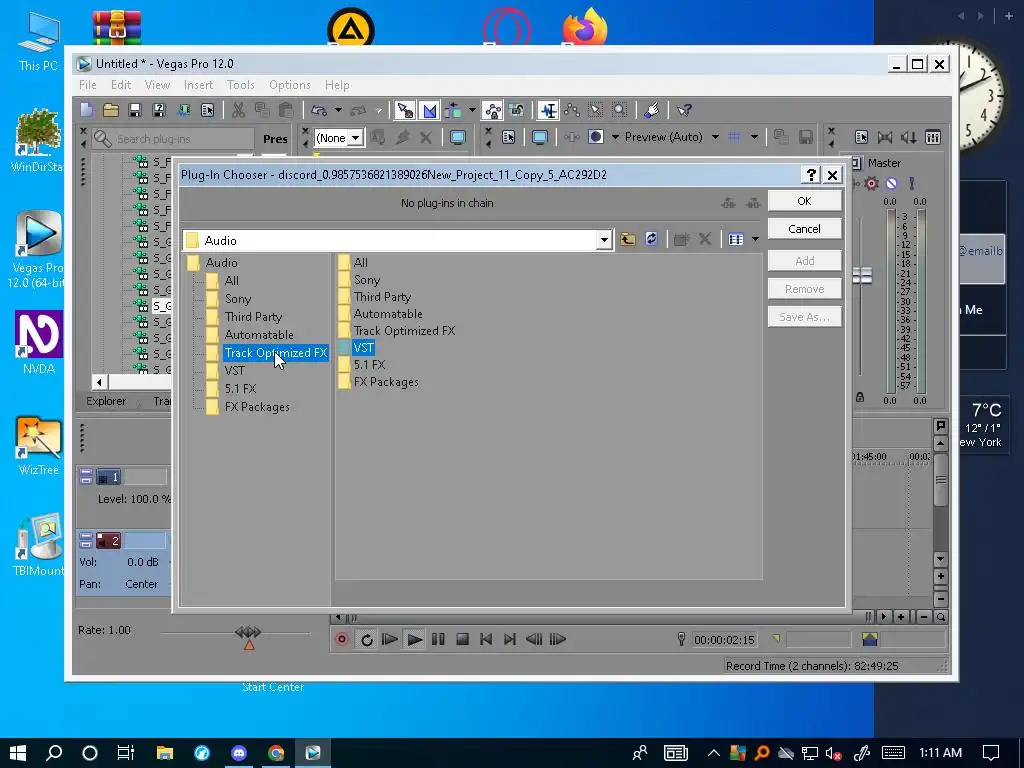Select Sony folder in the tree pane
The image size is (1024, 768).
point(238,299)
